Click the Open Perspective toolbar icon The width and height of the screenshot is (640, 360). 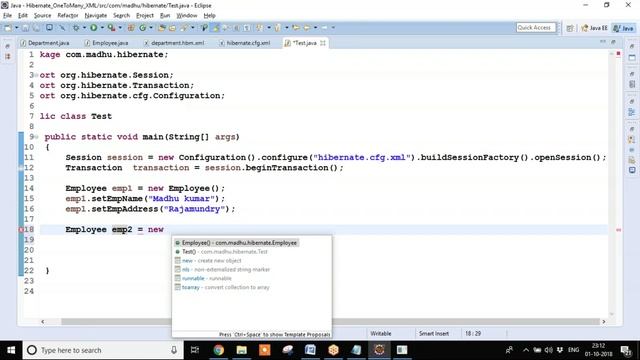tap(570, 28)
